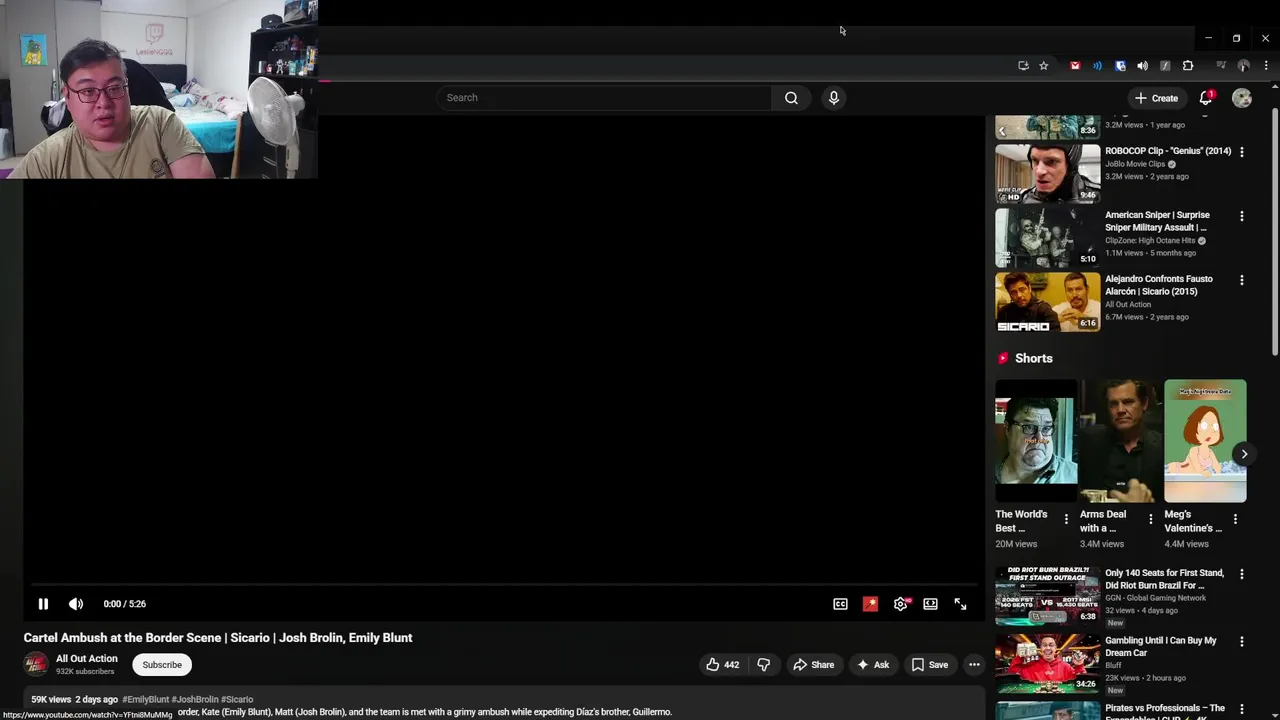Click the #Sicario hashtag

(x=237, y=700)
